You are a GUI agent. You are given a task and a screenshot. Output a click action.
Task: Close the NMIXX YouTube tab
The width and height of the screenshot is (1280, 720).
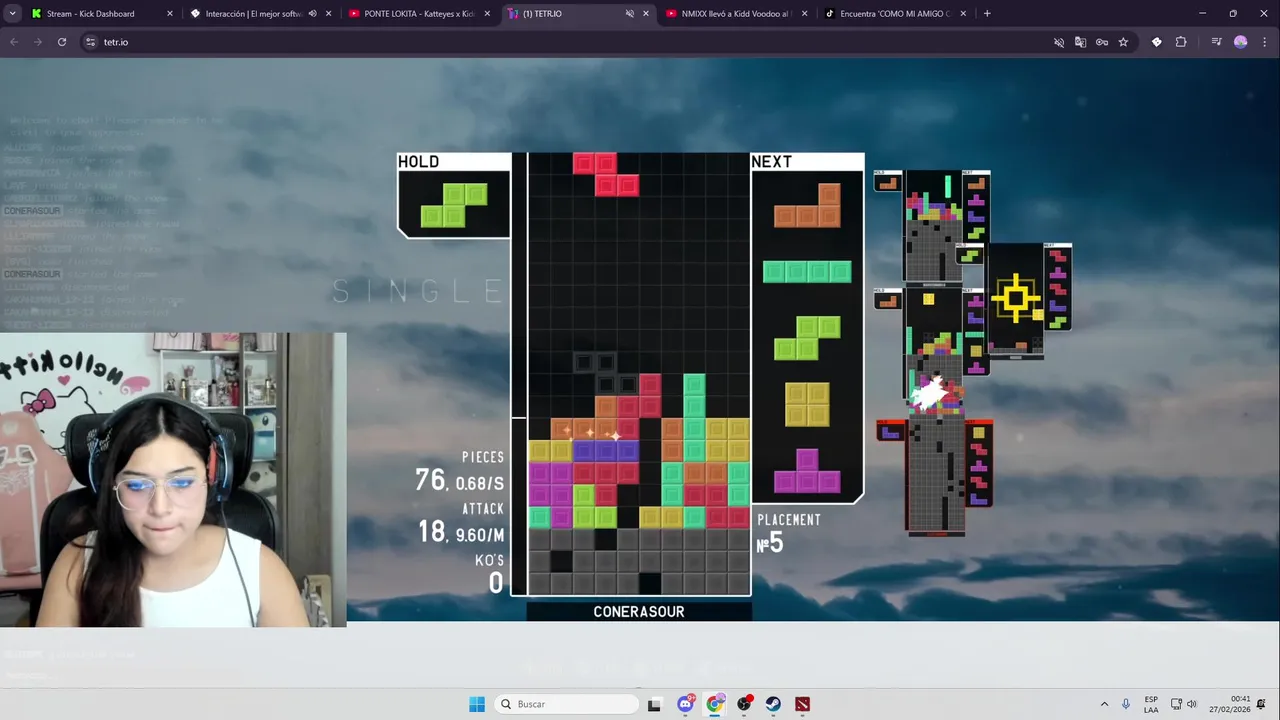tap(804, 14)
